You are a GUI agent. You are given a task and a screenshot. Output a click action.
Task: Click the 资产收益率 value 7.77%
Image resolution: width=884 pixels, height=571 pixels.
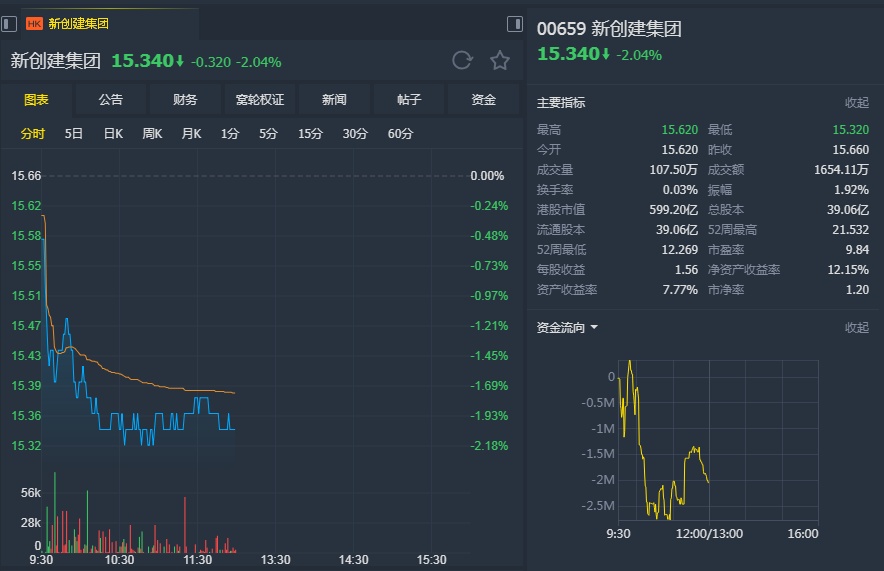(680, 290)
